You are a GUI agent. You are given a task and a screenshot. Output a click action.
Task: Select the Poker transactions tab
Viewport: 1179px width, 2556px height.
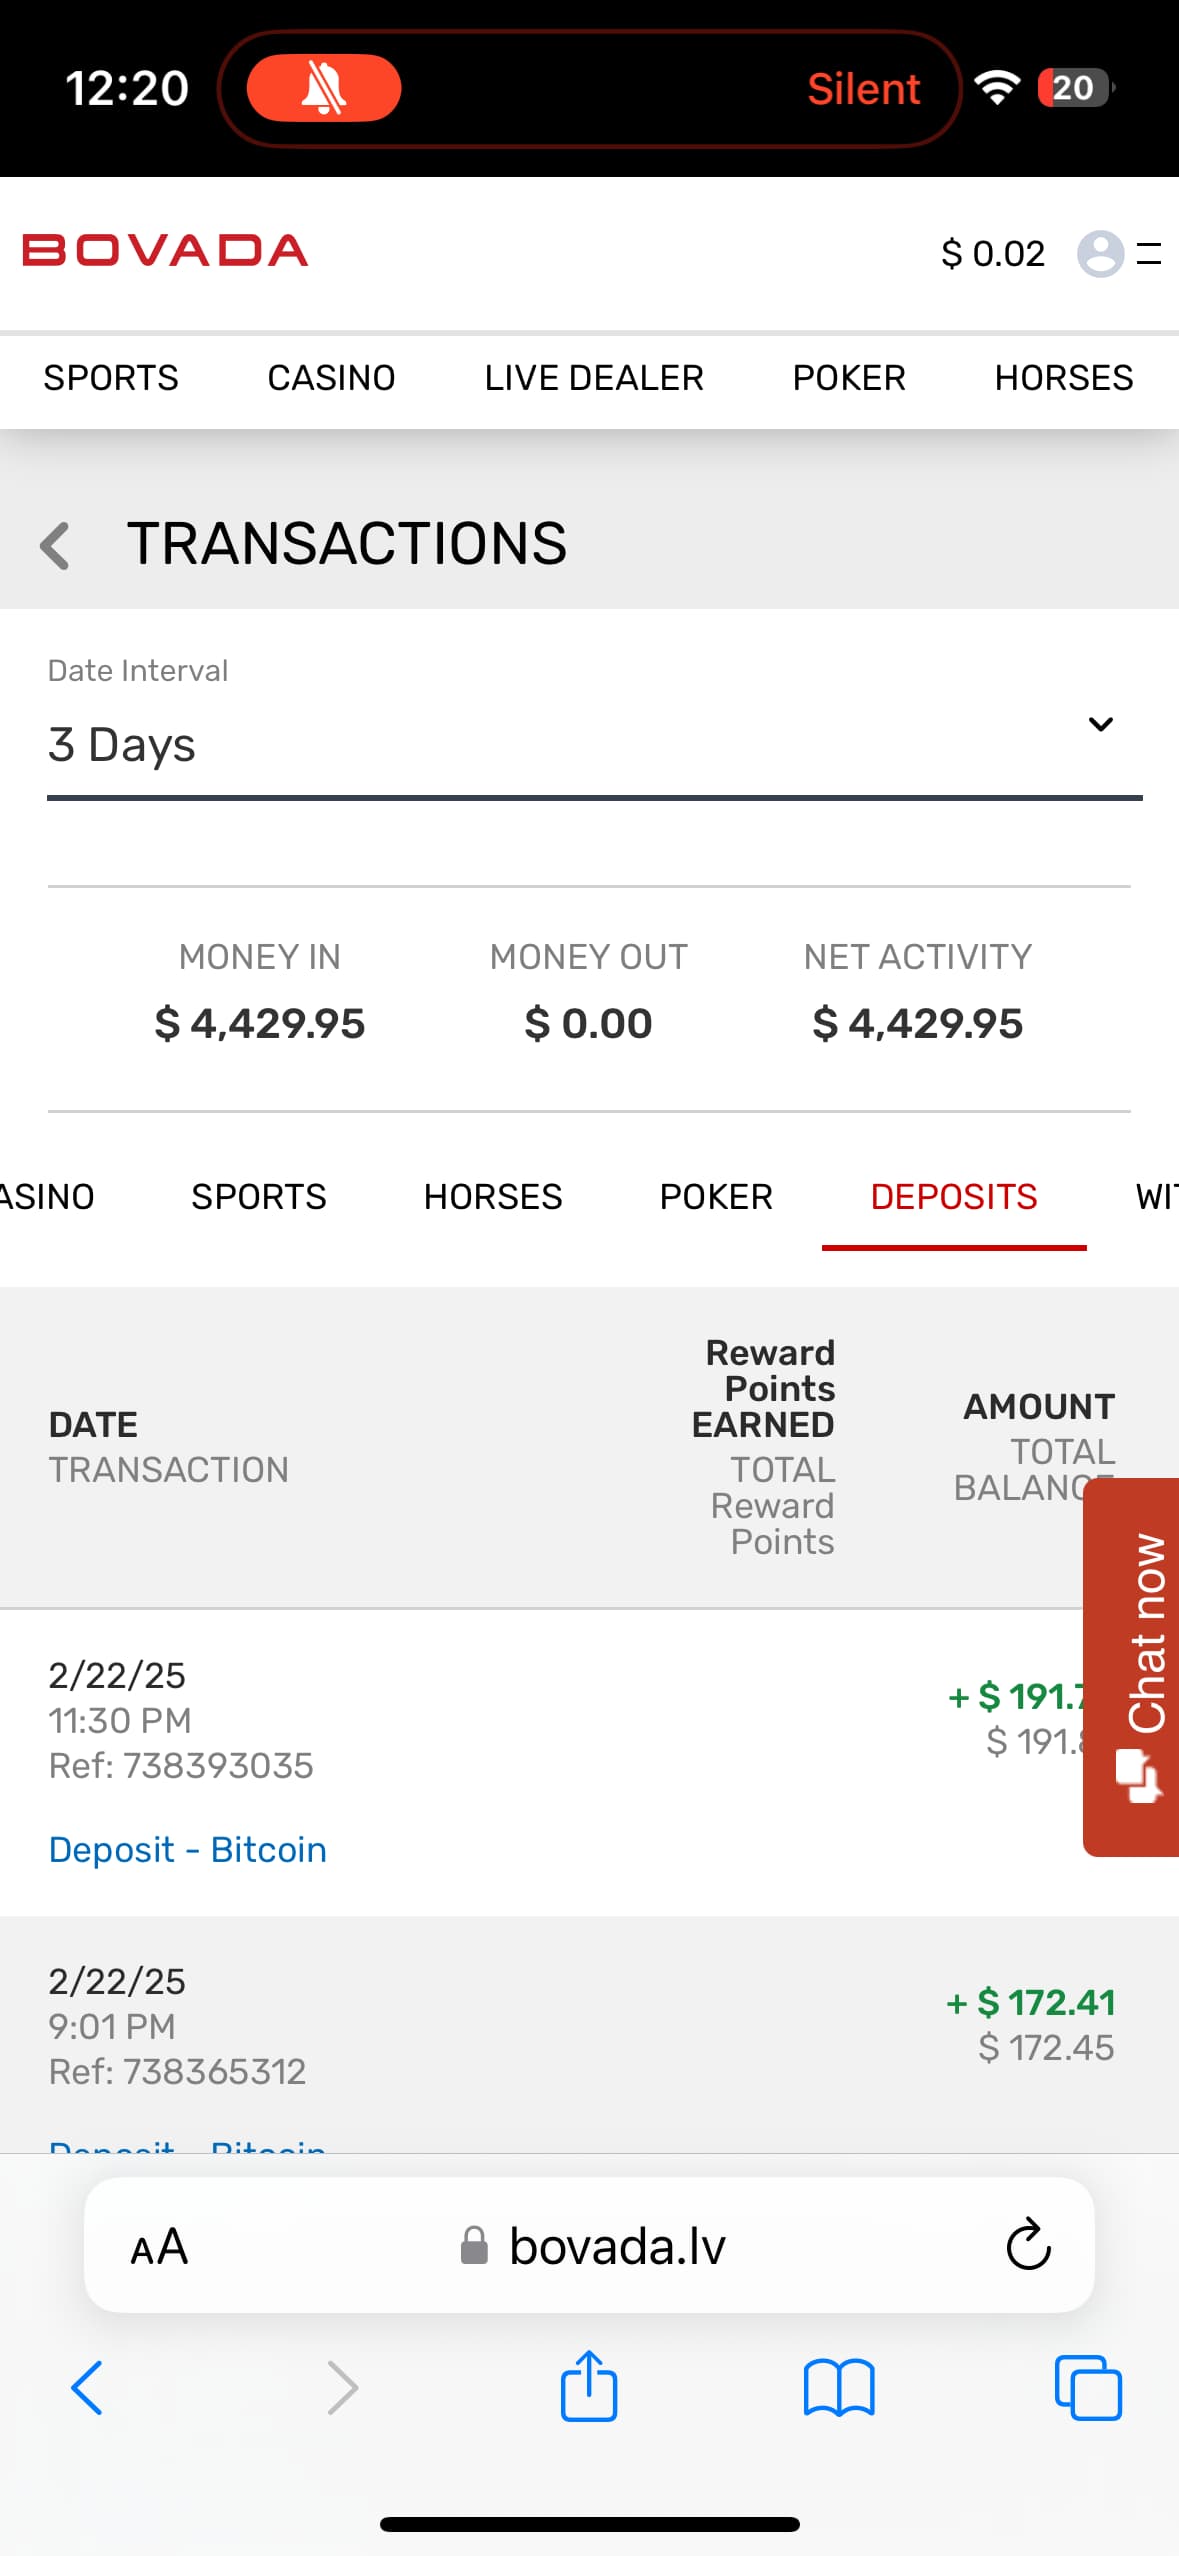715,1196
